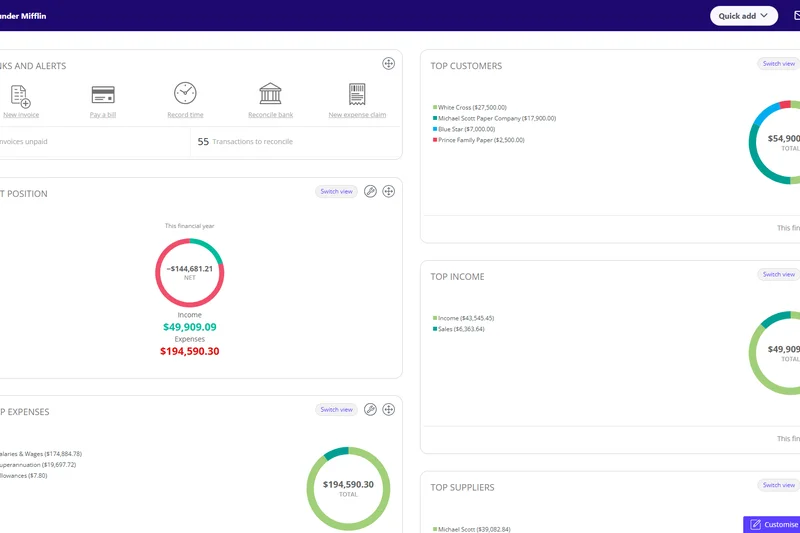Open the wrench settings on Top Expenses
The height and width of the screenshot is (533, 800).
[370, 409]
